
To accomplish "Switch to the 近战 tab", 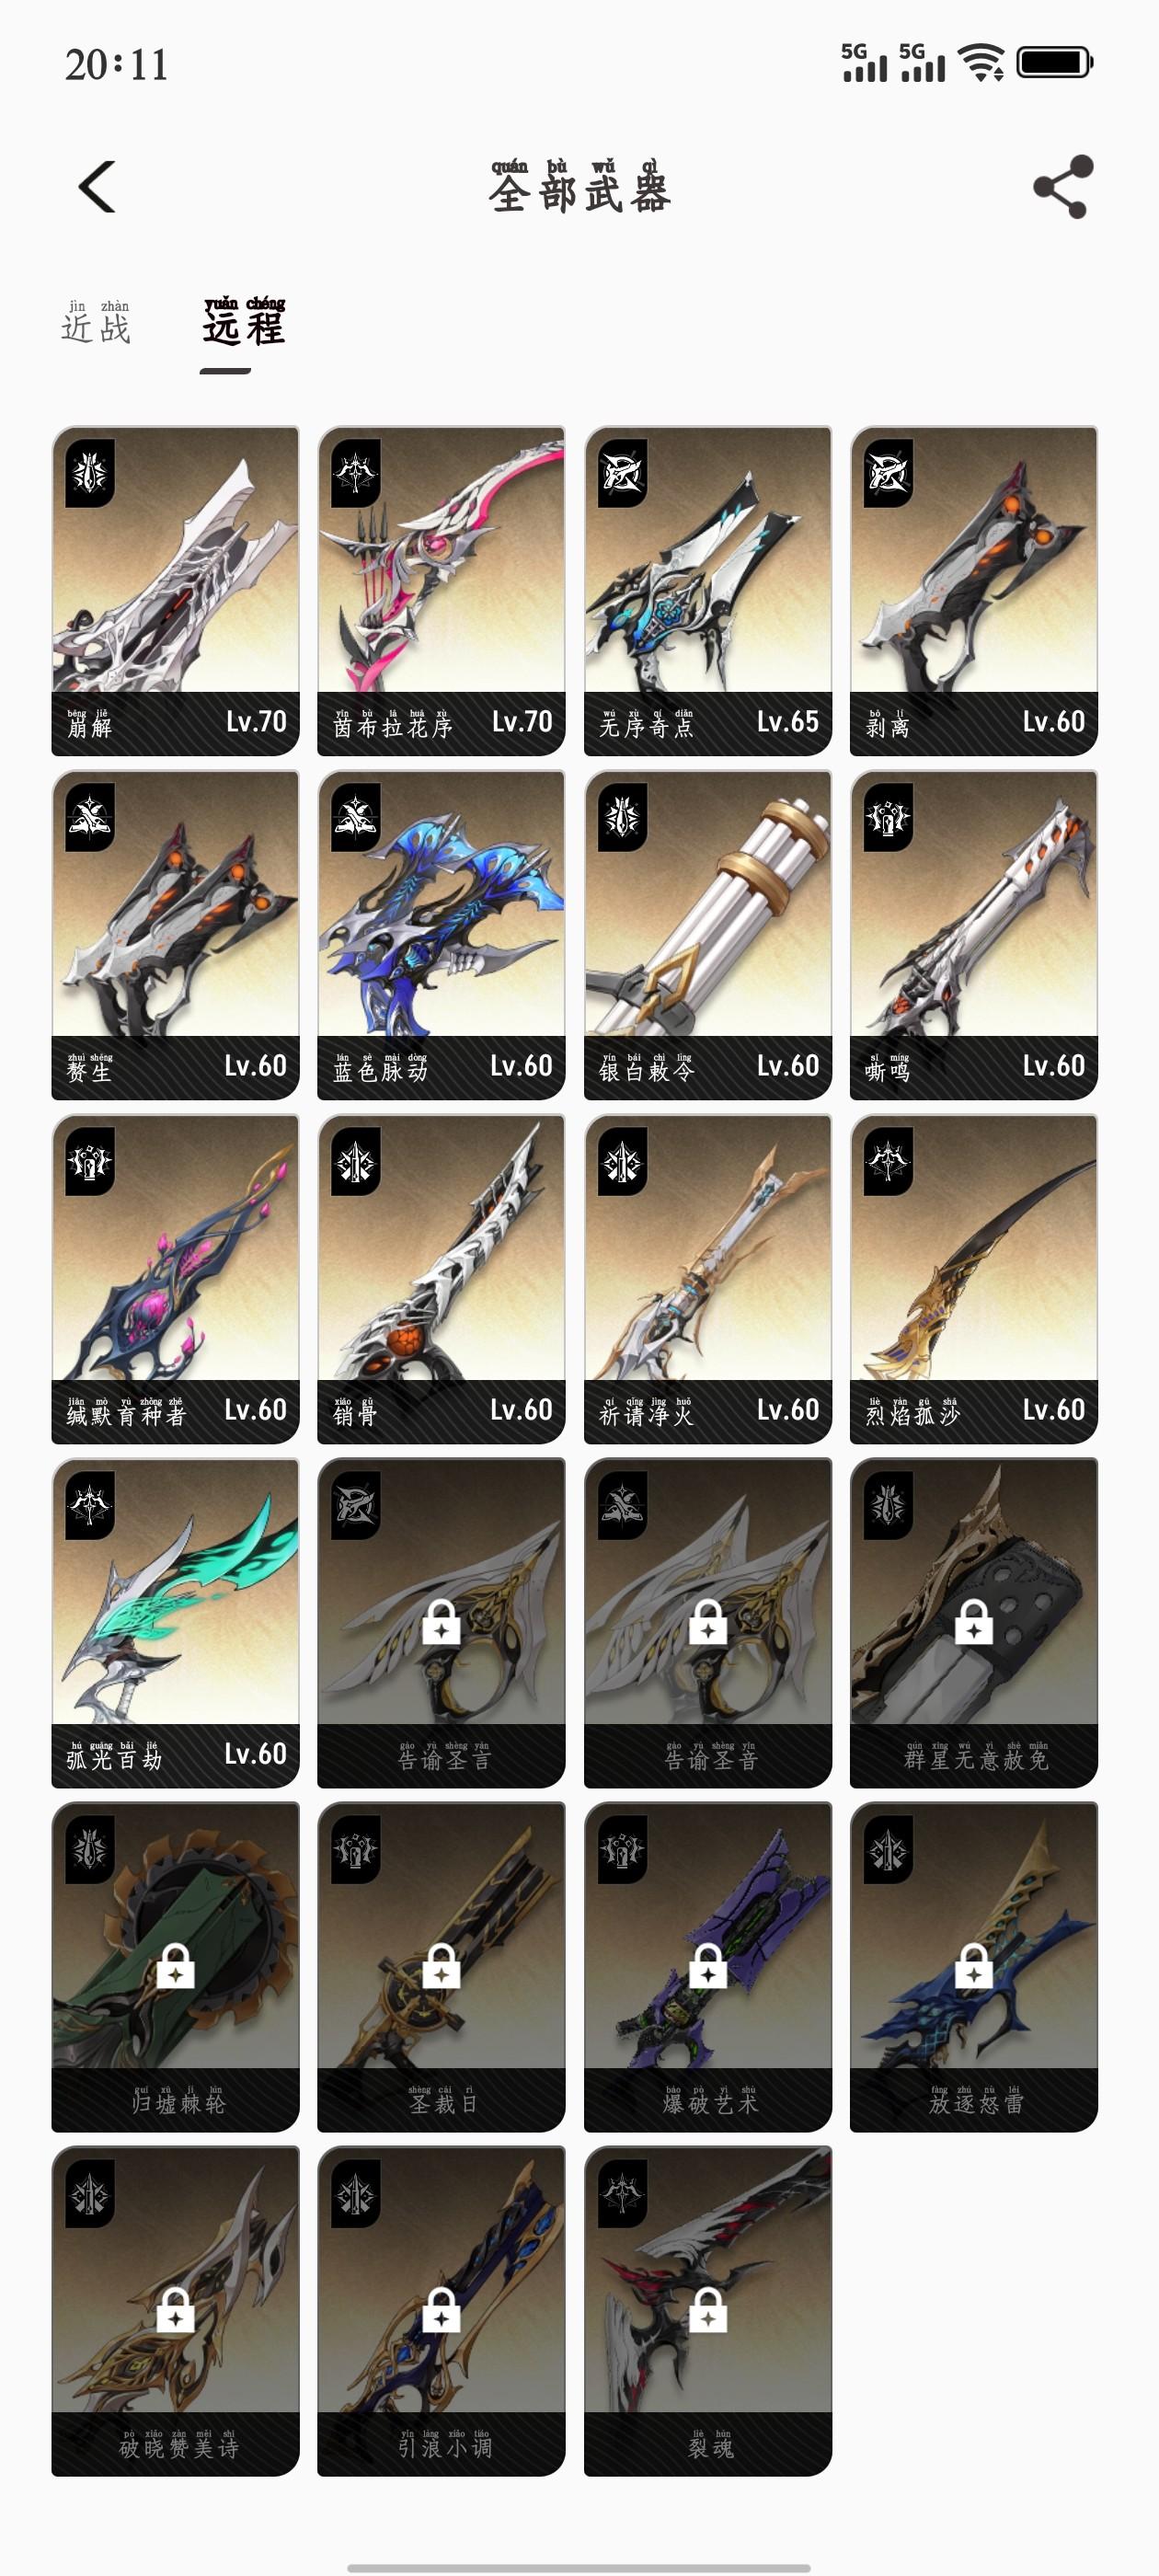I will click(96, 323).
